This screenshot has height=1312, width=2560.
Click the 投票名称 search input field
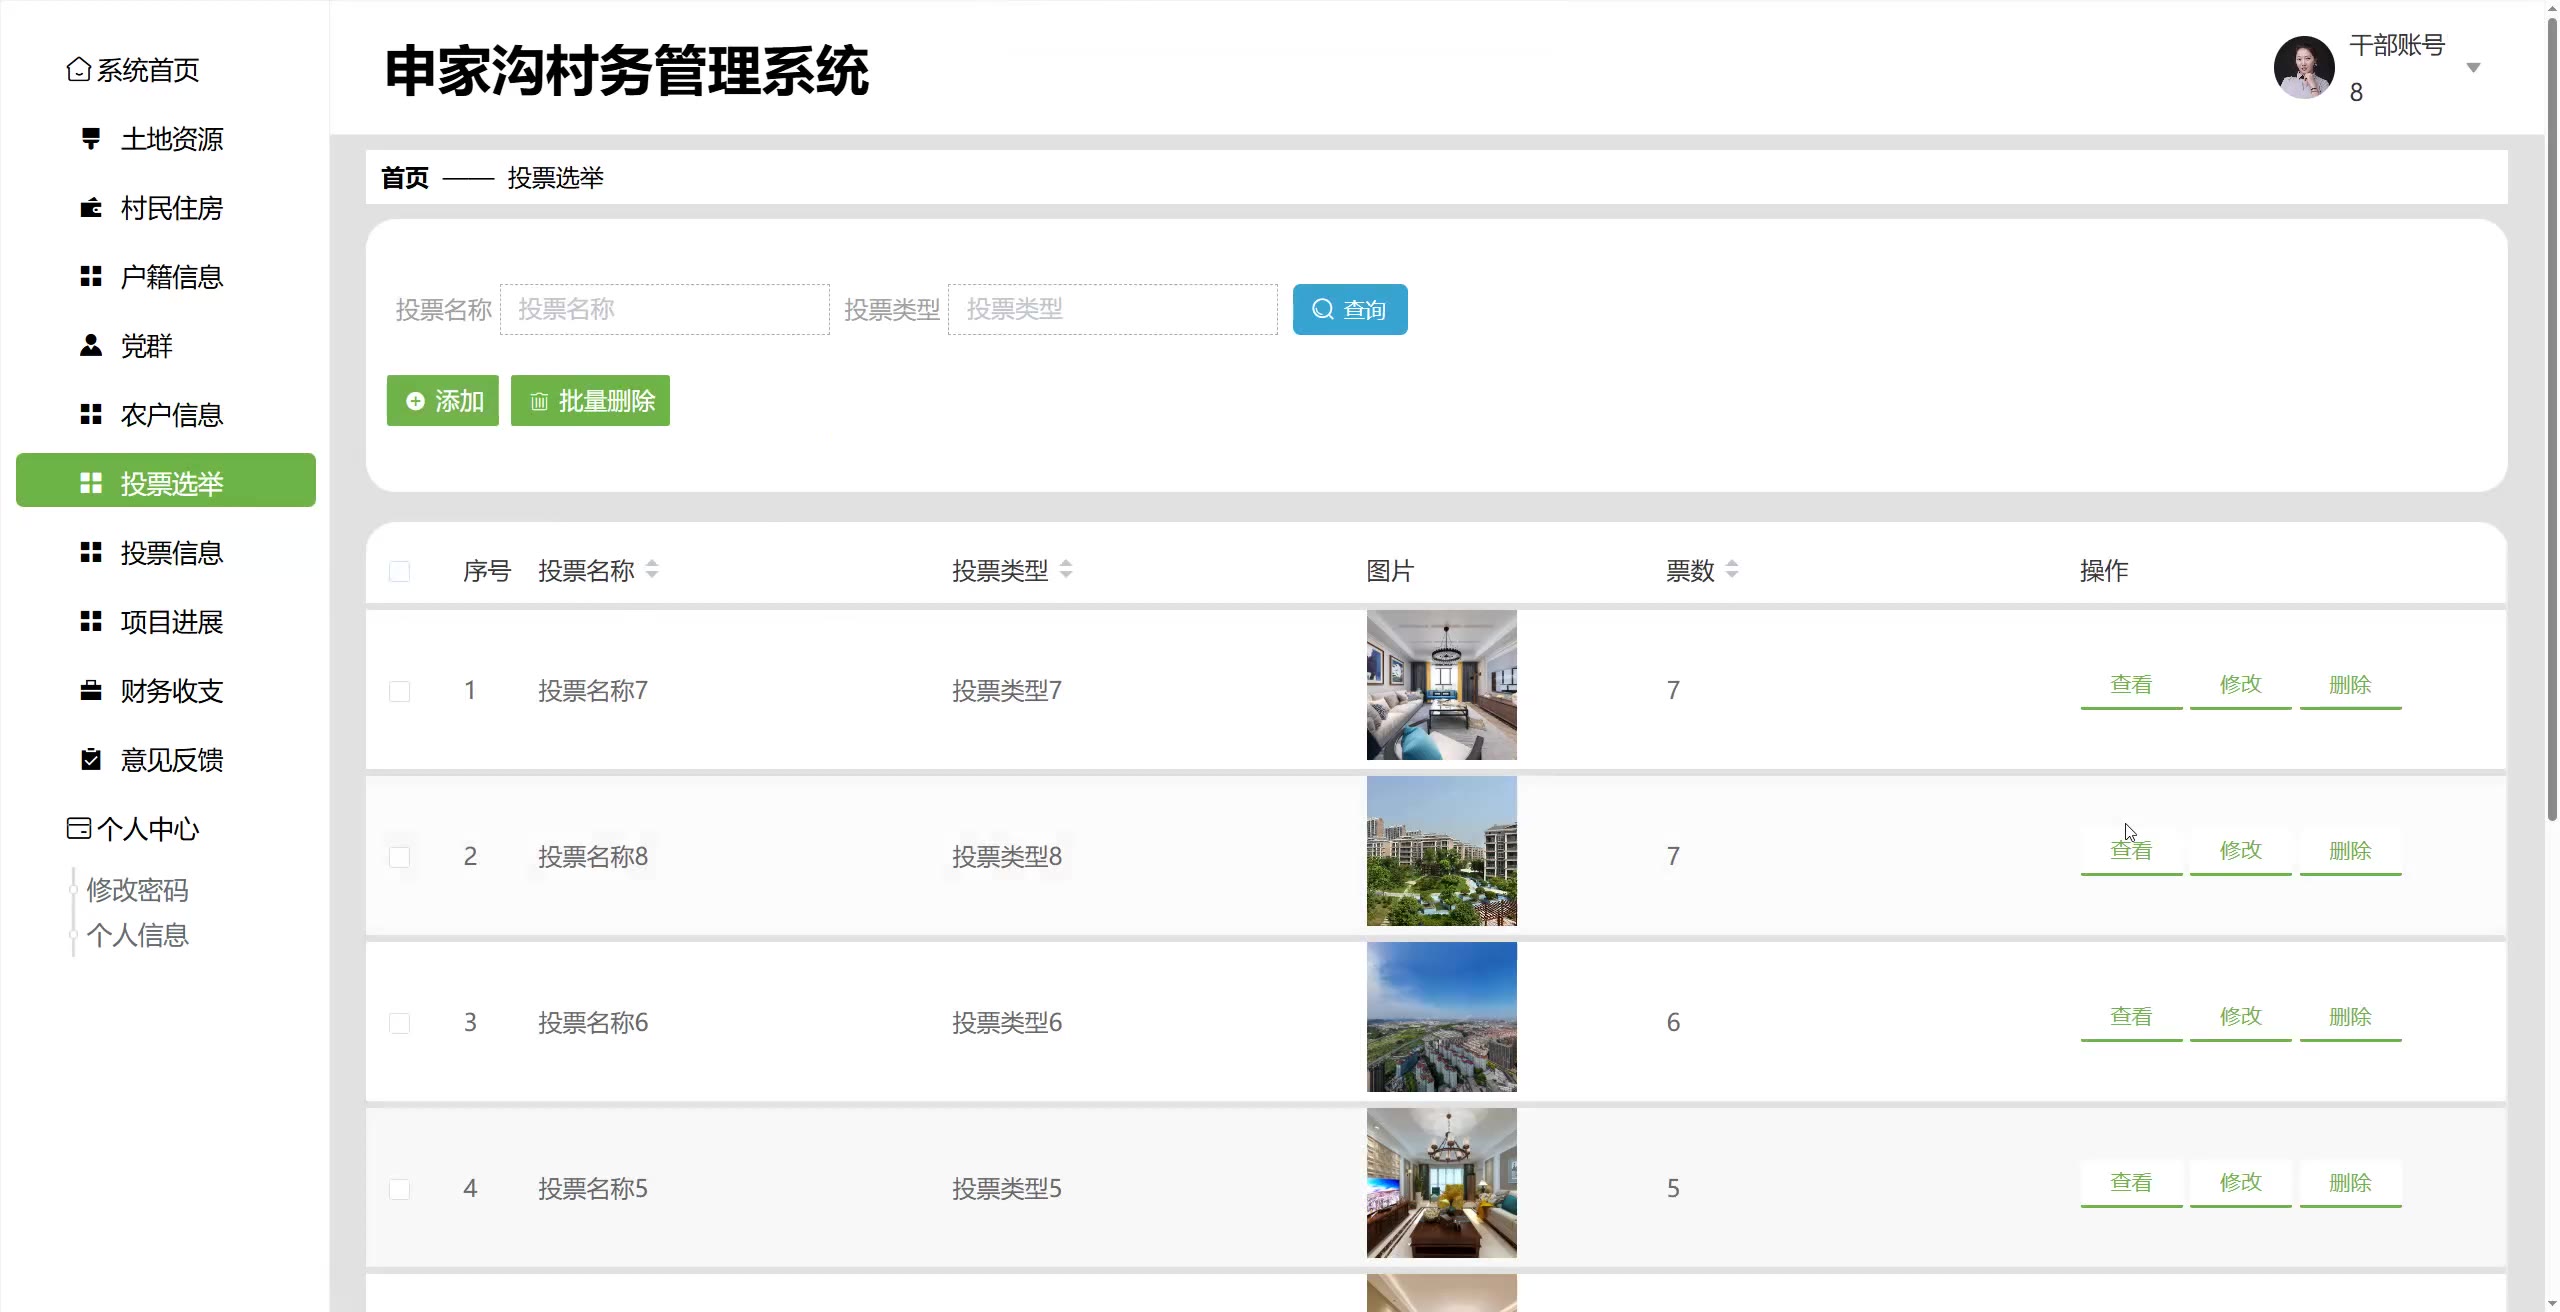tap(664, 309)
